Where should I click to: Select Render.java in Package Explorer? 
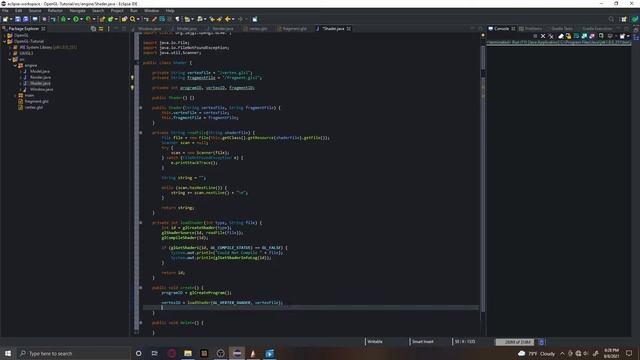tap(40, 77)
